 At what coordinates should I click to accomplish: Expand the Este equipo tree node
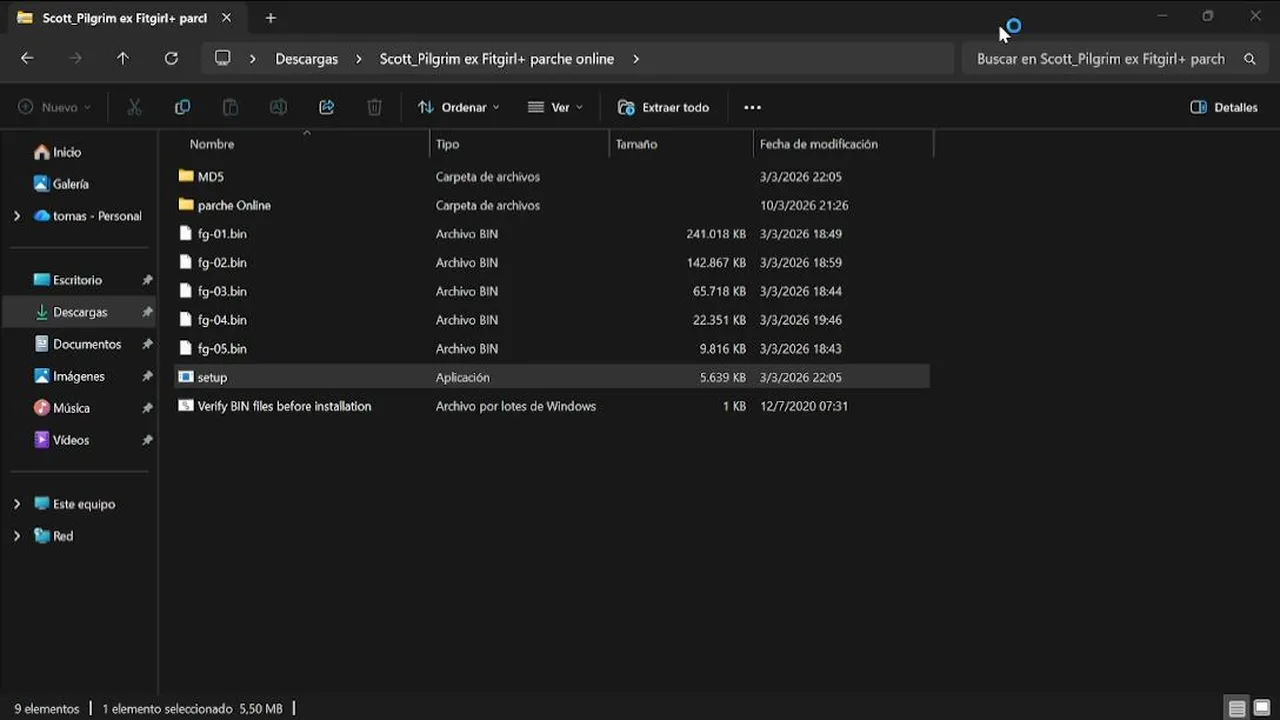click(17, 504)
